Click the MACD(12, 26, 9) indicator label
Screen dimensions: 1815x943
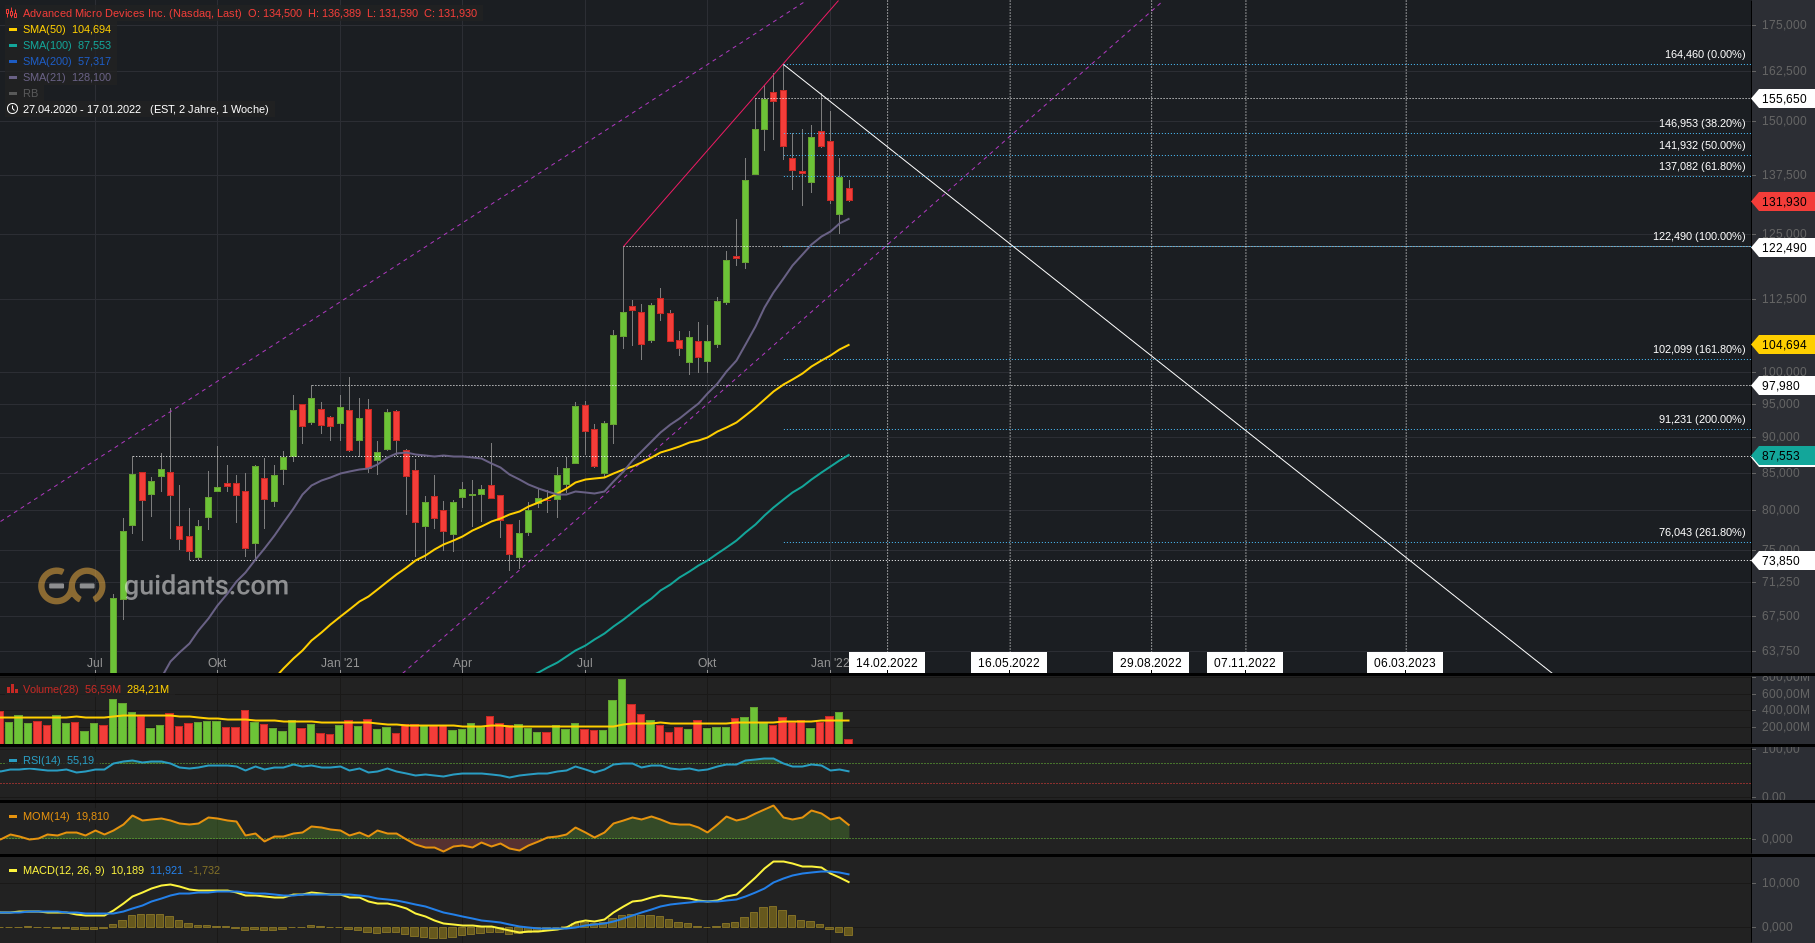pyautogui.click(x=64, y=870)
